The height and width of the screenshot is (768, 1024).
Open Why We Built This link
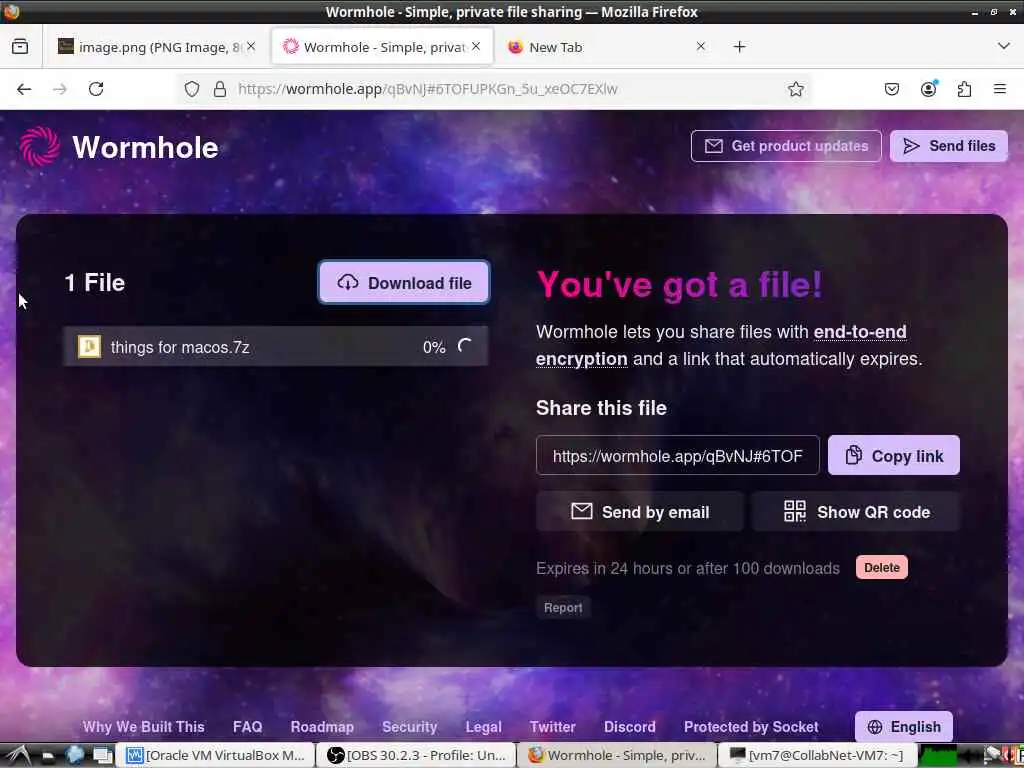click(144, 727)
